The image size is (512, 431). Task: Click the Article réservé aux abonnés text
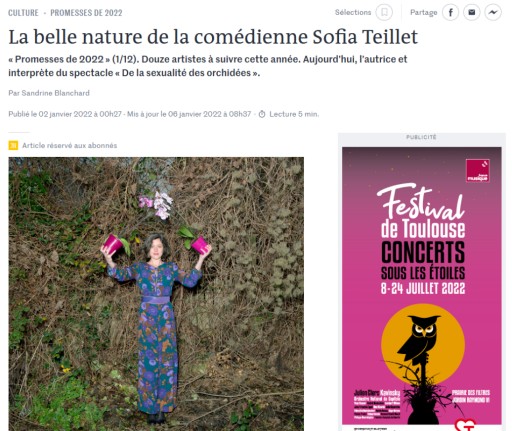tap(69, 145)
